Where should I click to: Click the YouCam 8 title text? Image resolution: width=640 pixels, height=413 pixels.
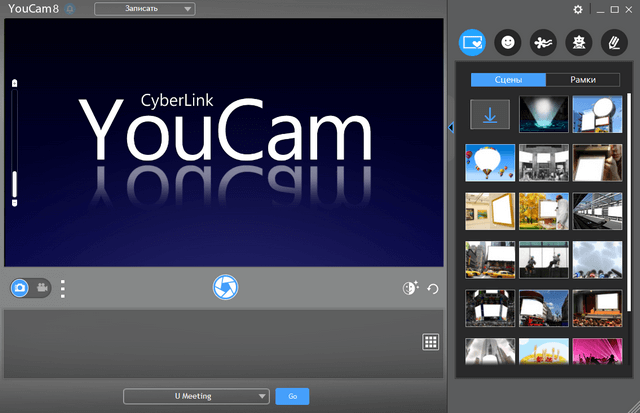(33, 9)
